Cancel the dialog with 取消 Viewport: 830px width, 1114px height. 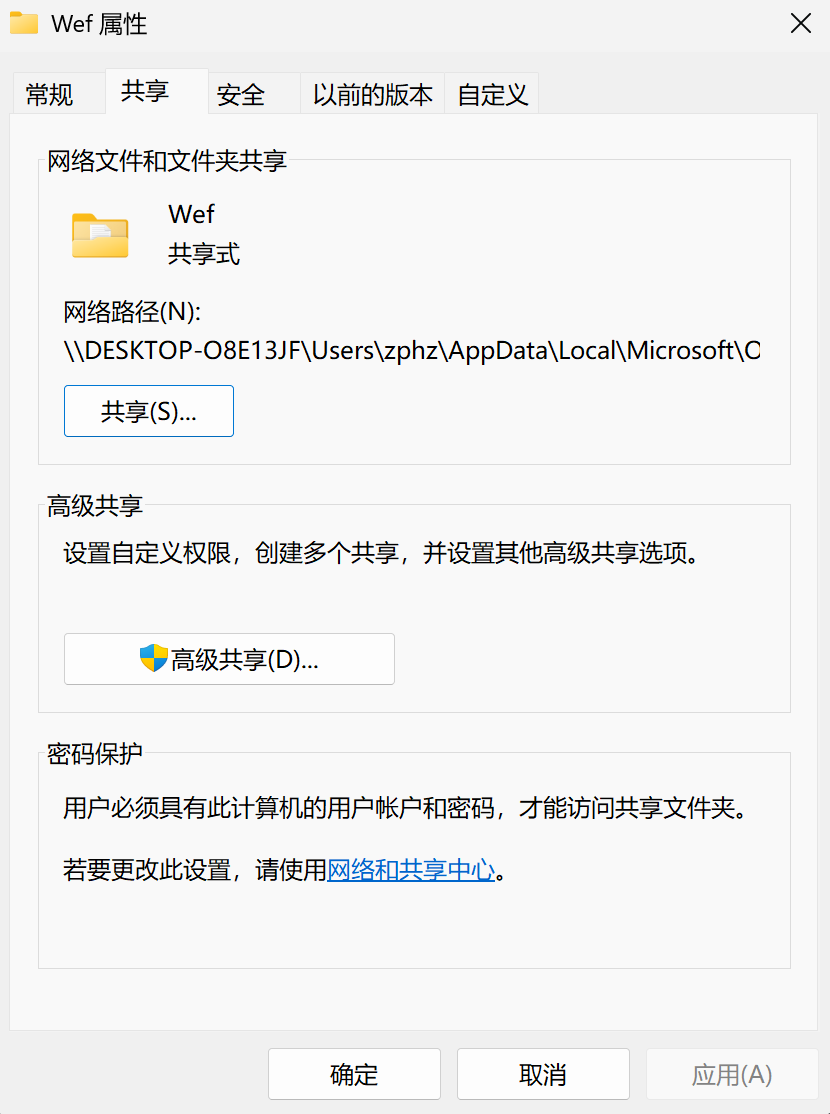click(x=543, y=1075)
